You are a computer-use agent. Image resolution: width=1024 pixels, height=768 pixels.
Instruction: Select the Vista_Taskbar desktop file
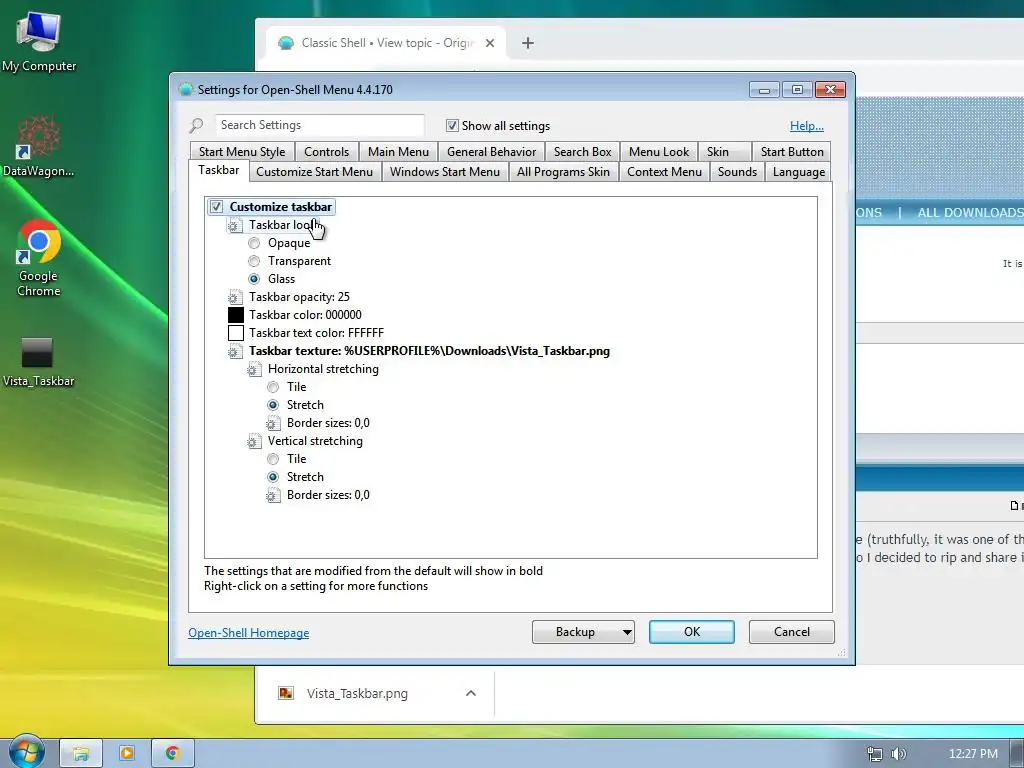pyautogui.click(x=38, y=361)
